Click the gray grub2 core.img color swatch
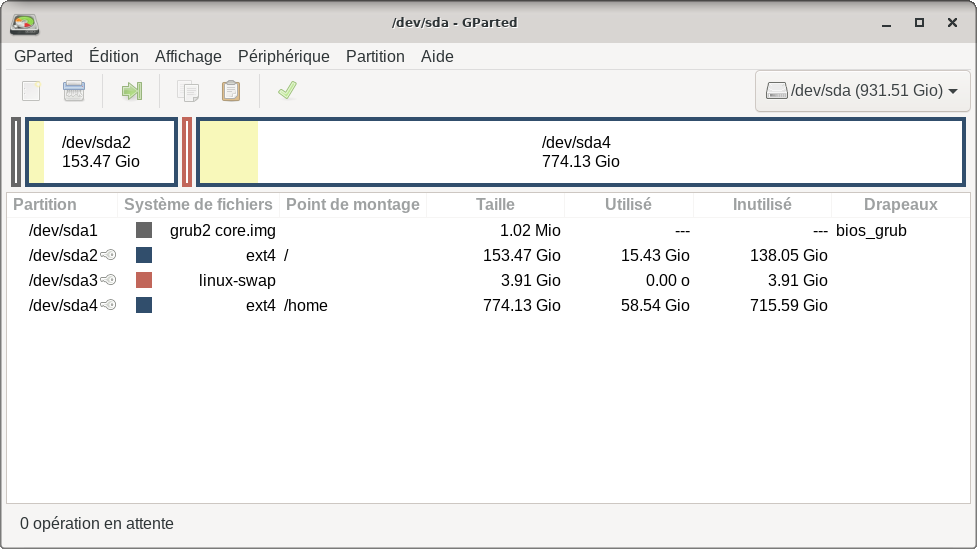This screenshot has width=977, height=549. click(x=144, y=230)
